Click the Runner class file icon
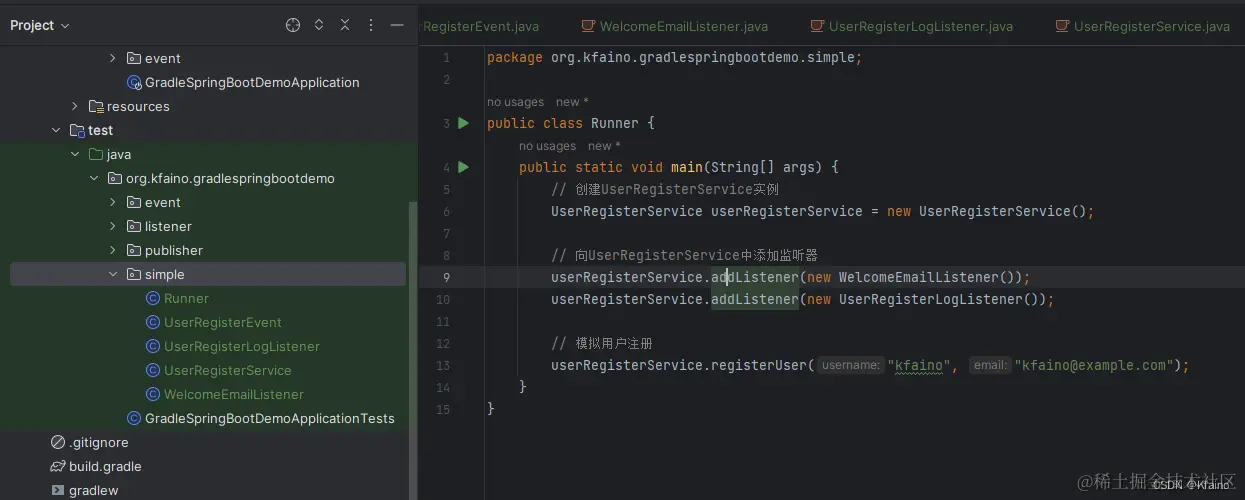This screenshot has width=1245, height=500. (x=153, y=299)
